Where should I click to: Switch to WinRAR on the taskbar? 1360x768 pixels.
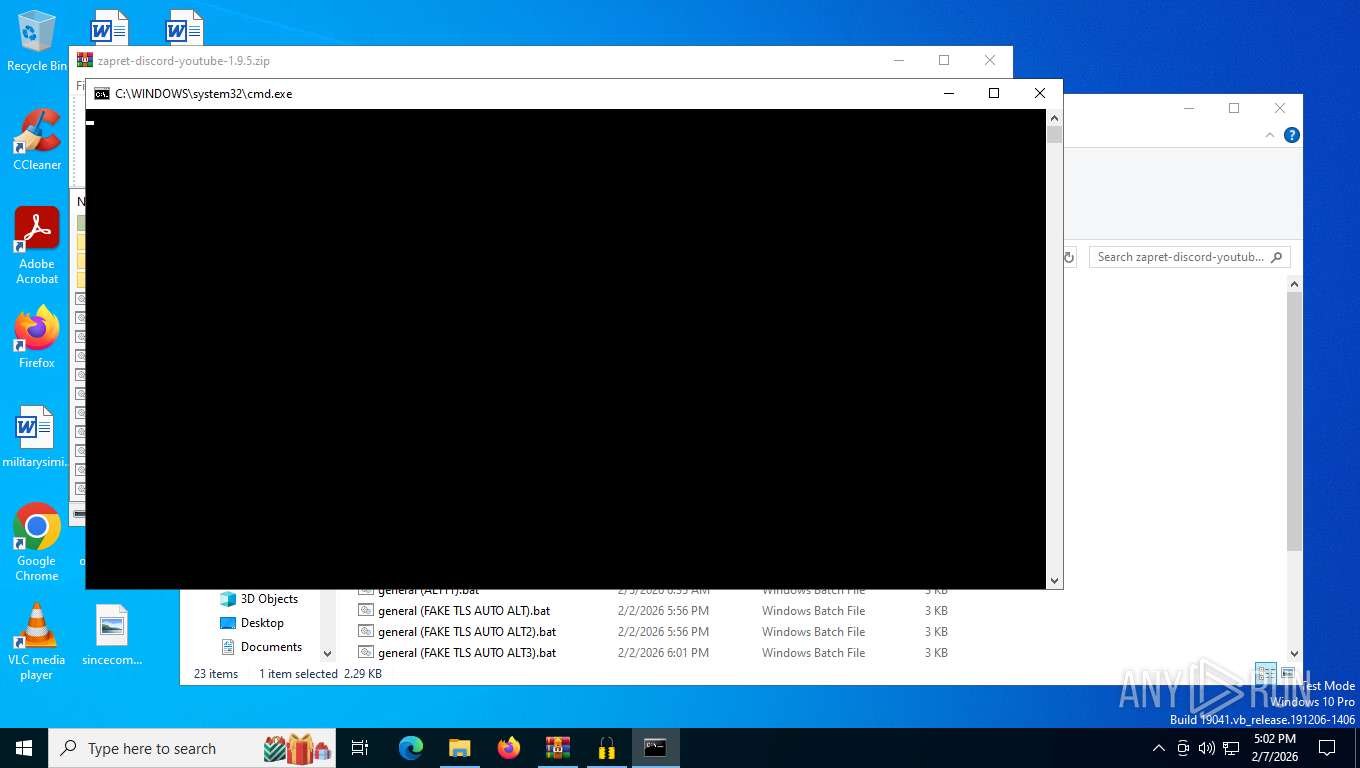click(x=558, y=748)
